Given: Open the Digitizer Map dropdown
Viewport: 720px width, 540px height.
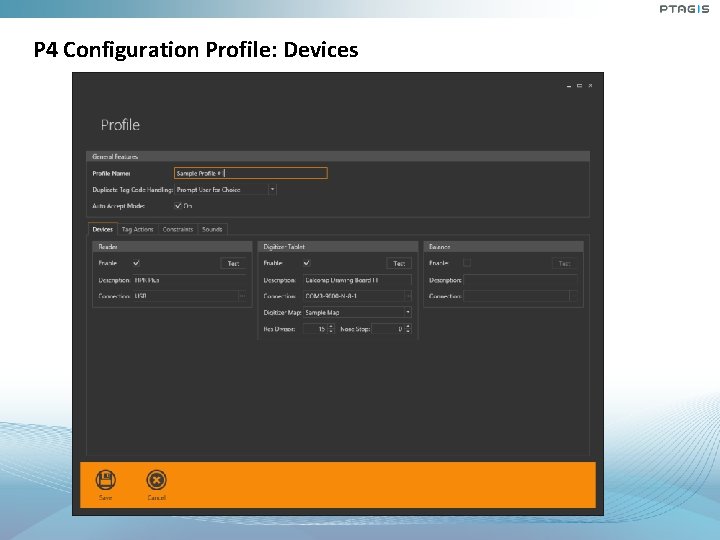Looking at the screenshot, I should (x=408, y=313).
